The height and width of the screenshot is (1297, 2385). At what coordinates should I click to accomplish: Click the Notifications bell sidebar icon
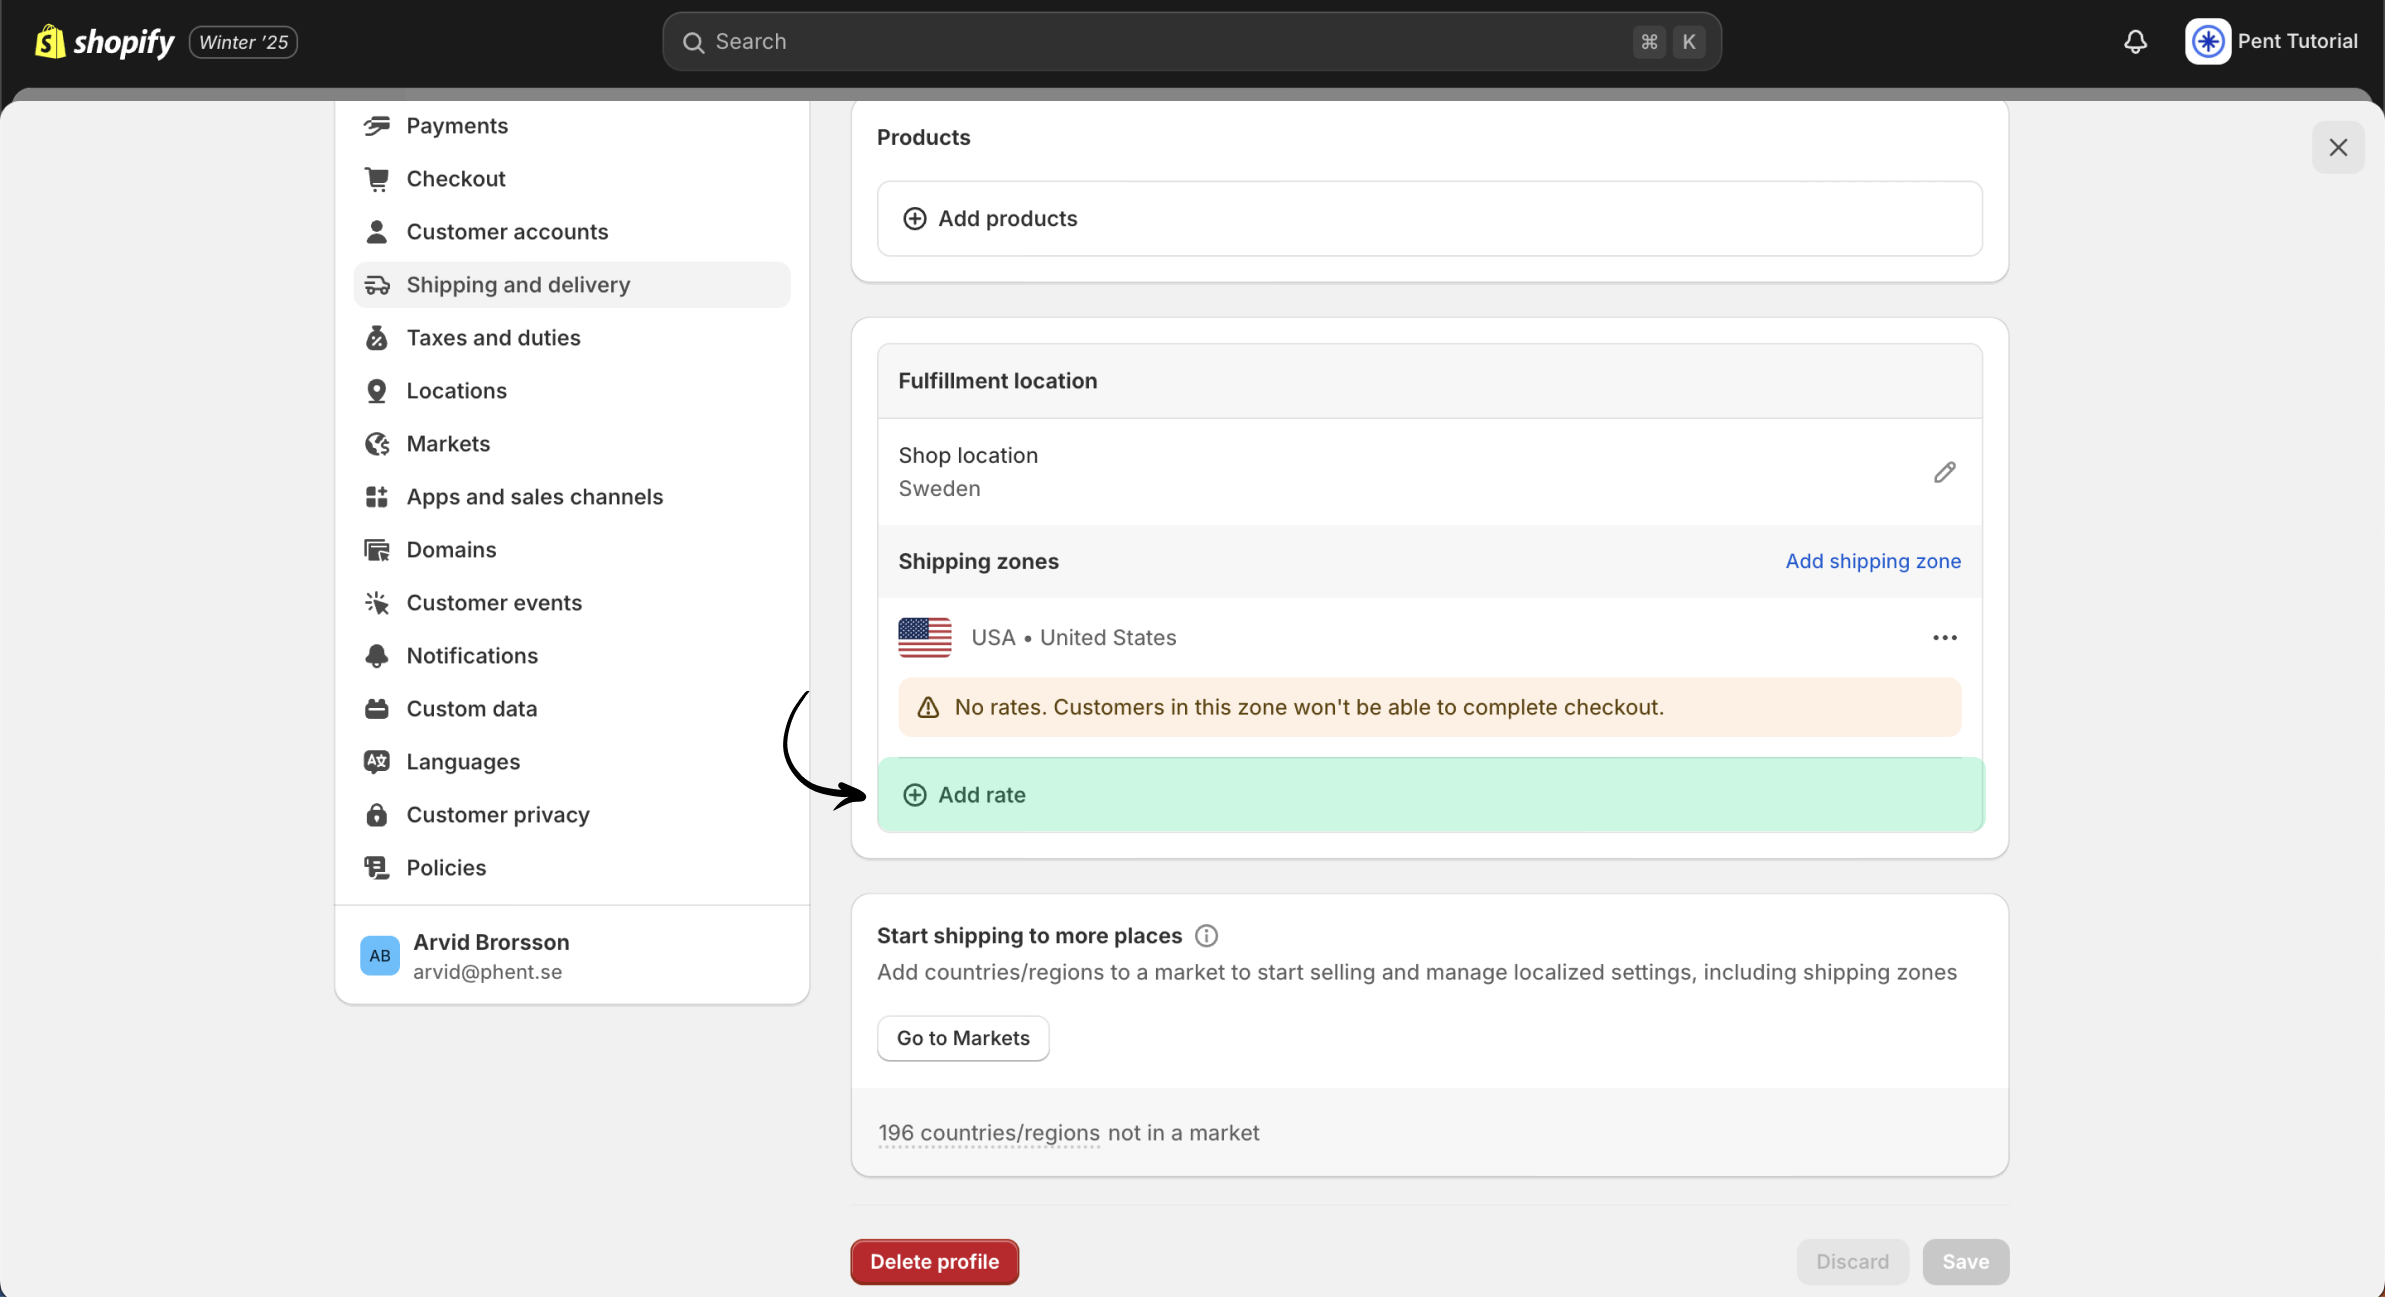click(x=377, y=656)
